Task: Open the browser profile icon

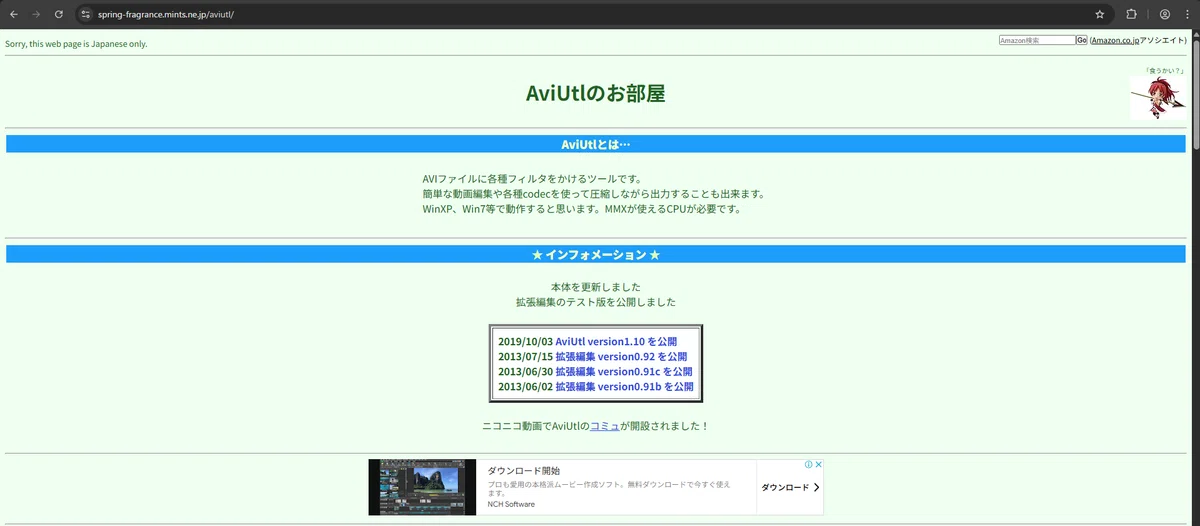Action: click(1165, 14)
